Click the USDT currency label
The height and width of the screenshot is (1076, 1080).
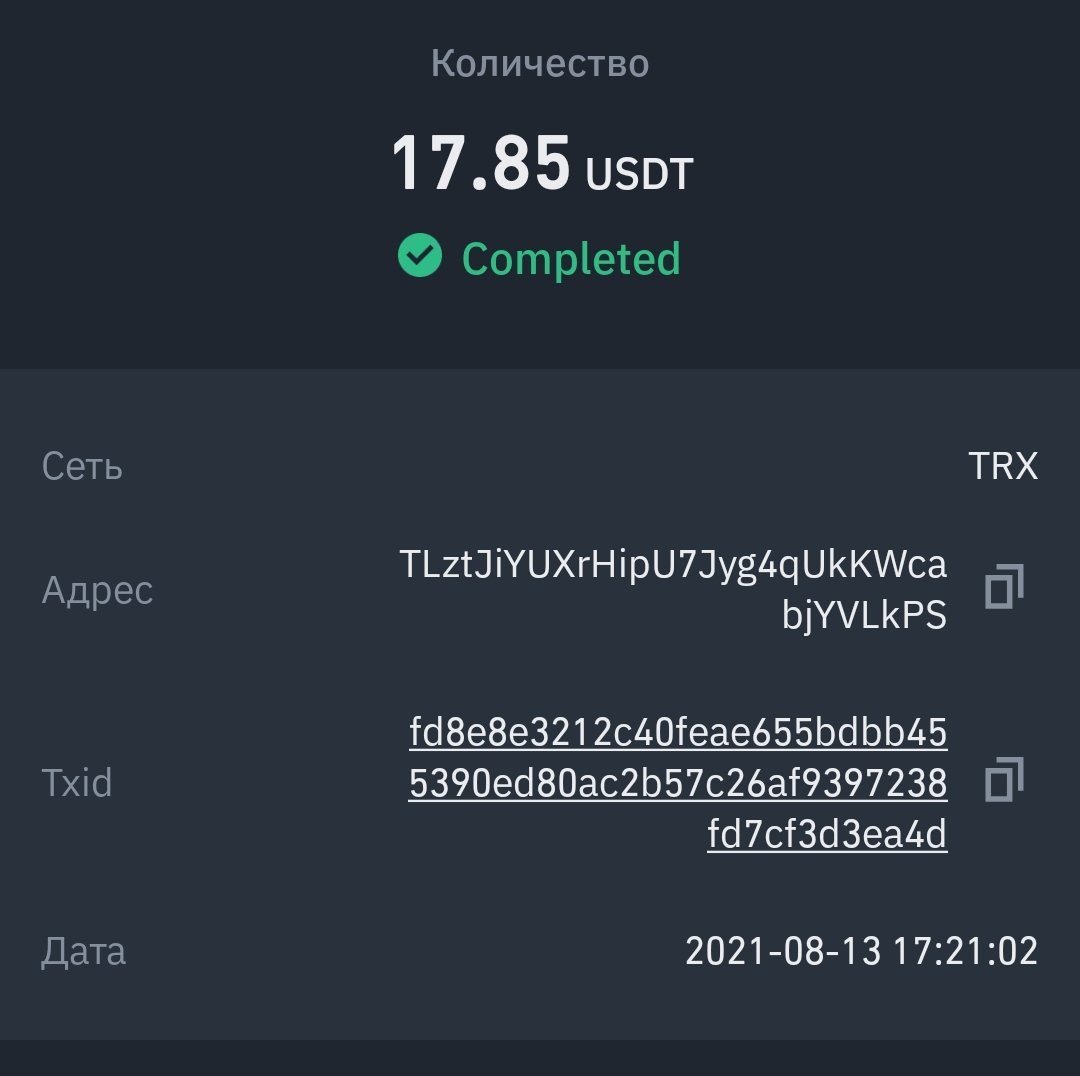coord(639,174)
